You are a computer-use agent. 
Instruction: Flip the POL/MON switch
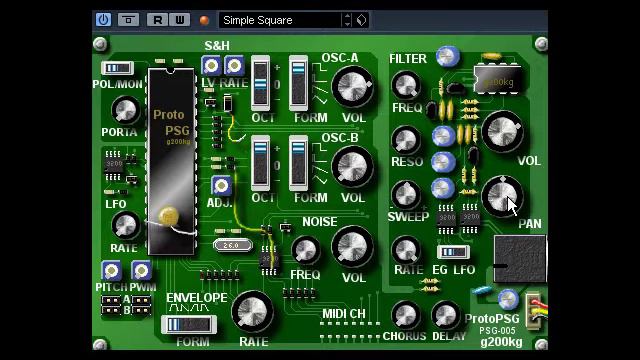pos(118,68)
